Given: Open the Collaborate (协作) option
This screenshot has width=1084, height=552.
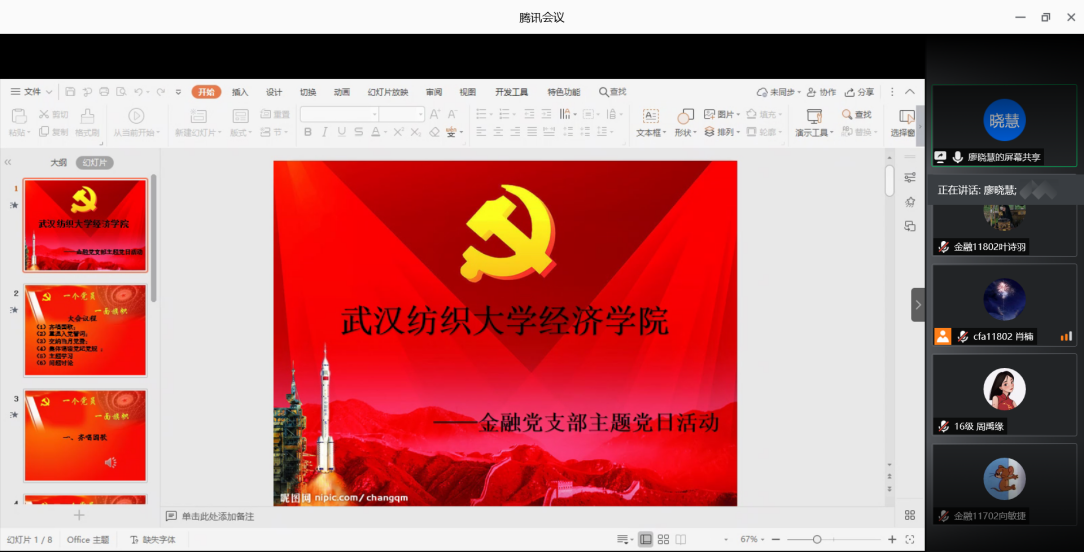Looking at the screenshot, I should coord(822,92).
